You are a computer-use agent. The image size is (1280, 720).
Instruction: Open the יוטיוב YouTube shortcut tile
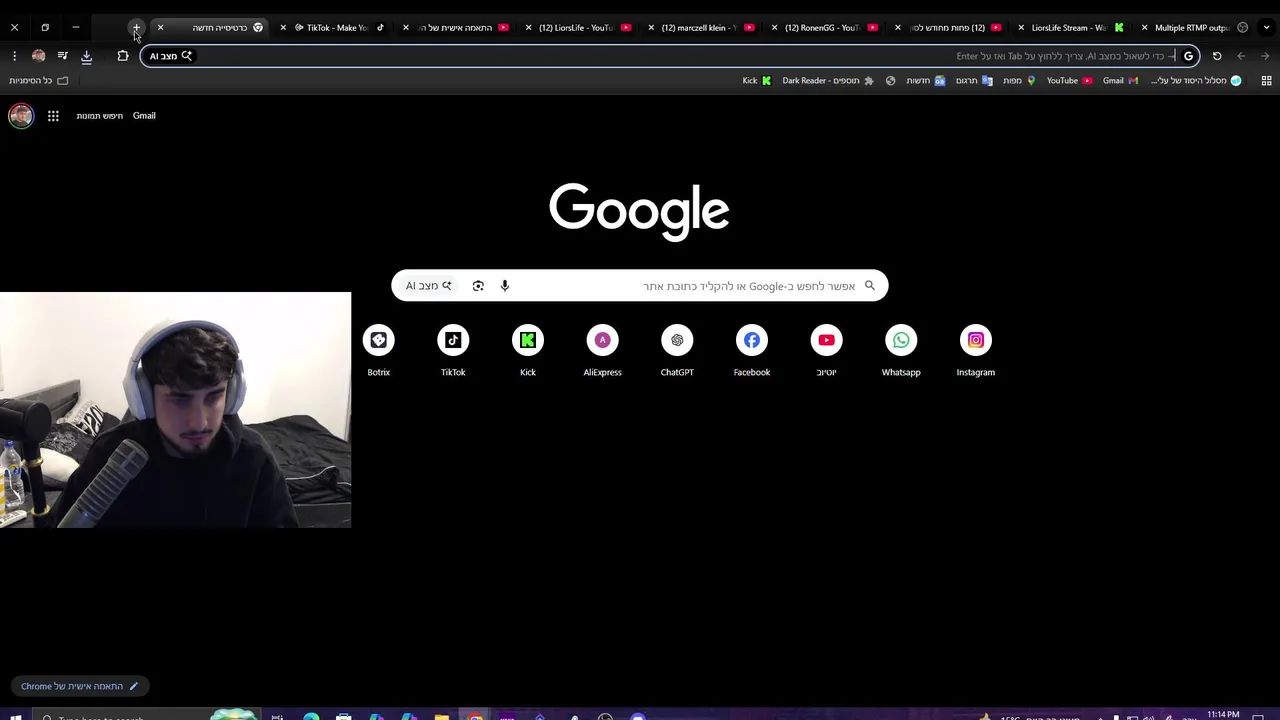[x=826, y=351]
